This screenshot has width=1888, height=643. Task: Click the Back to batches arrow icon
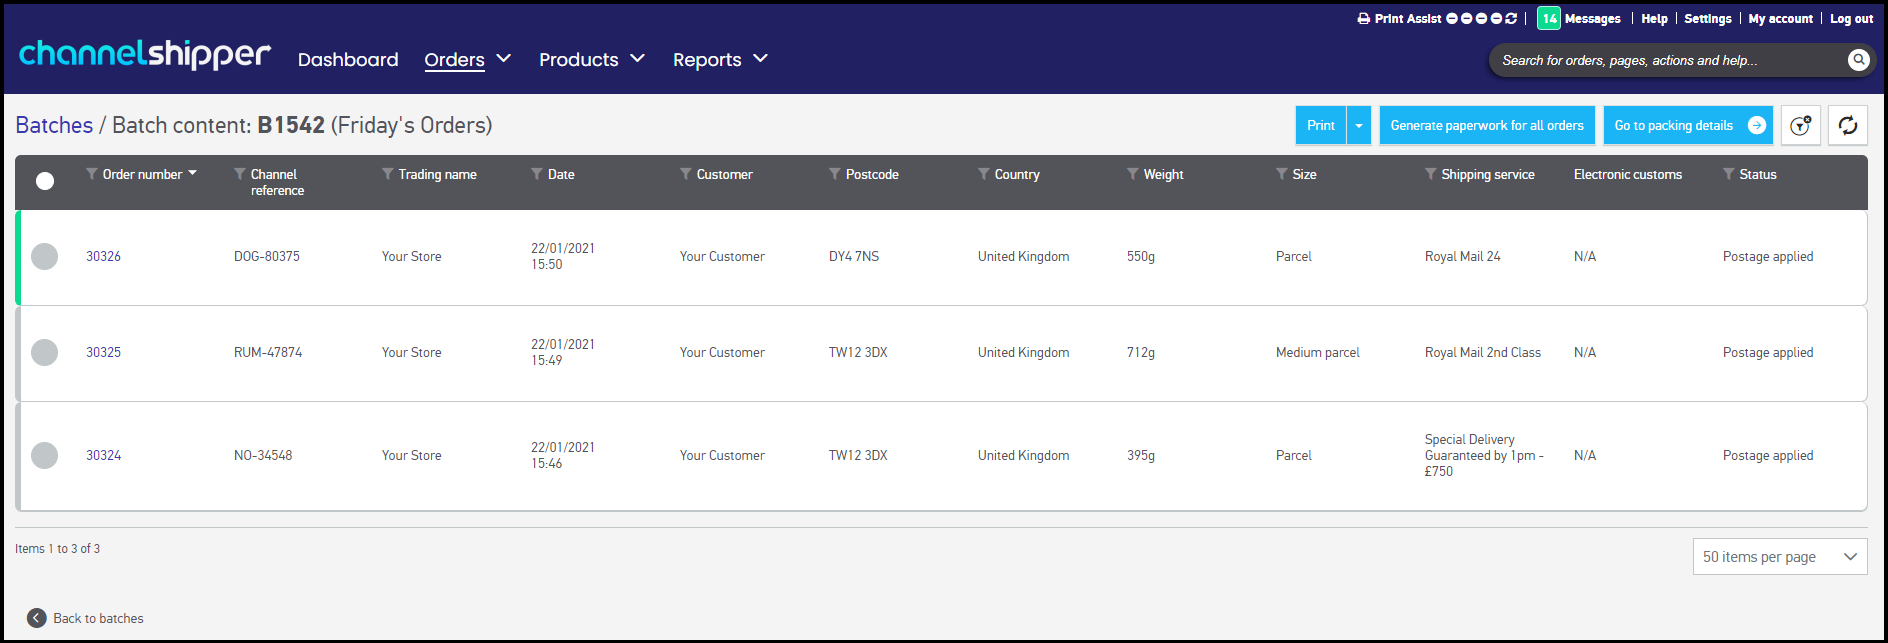37,618
